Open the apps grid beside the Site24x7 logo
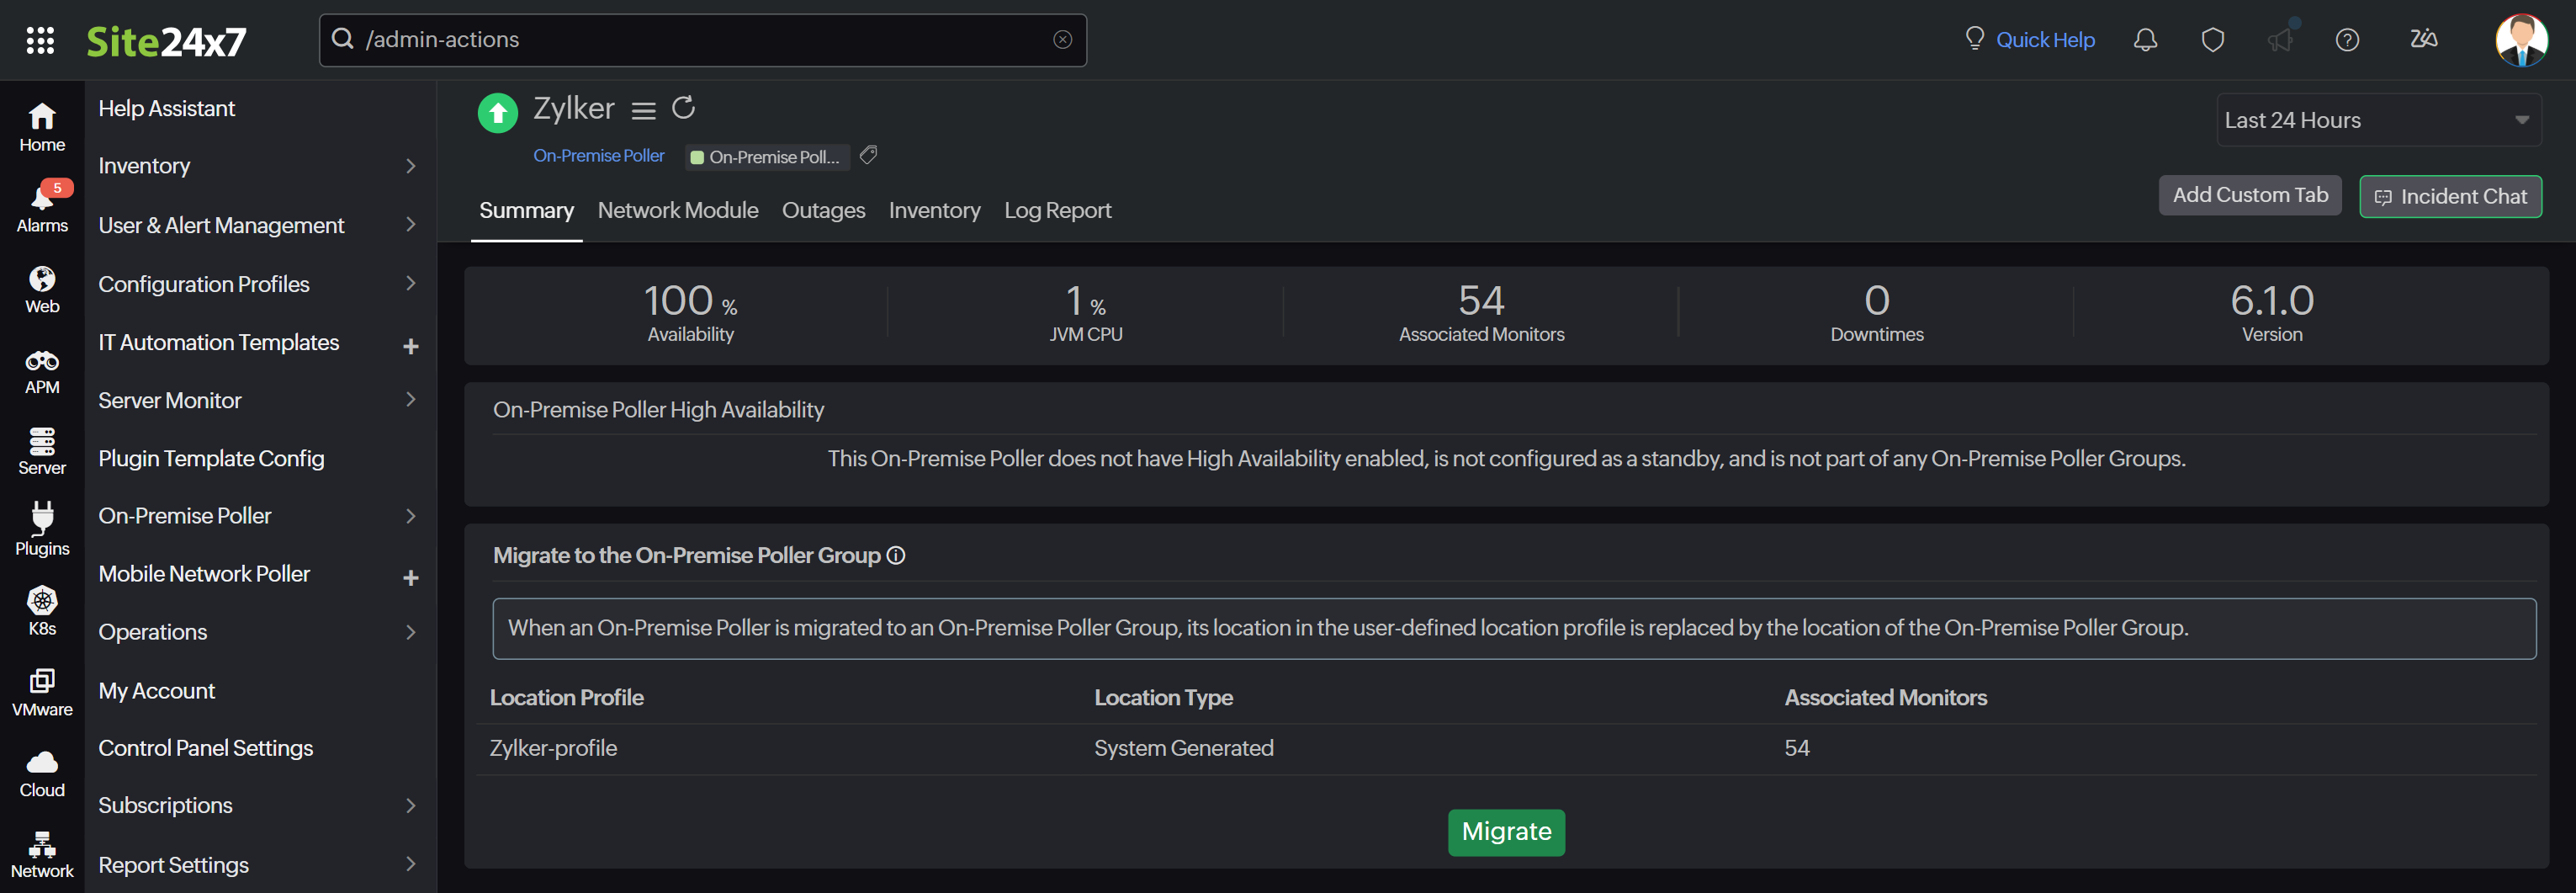The width and height of the screenshot is (2576, 893). coord(41,40)
